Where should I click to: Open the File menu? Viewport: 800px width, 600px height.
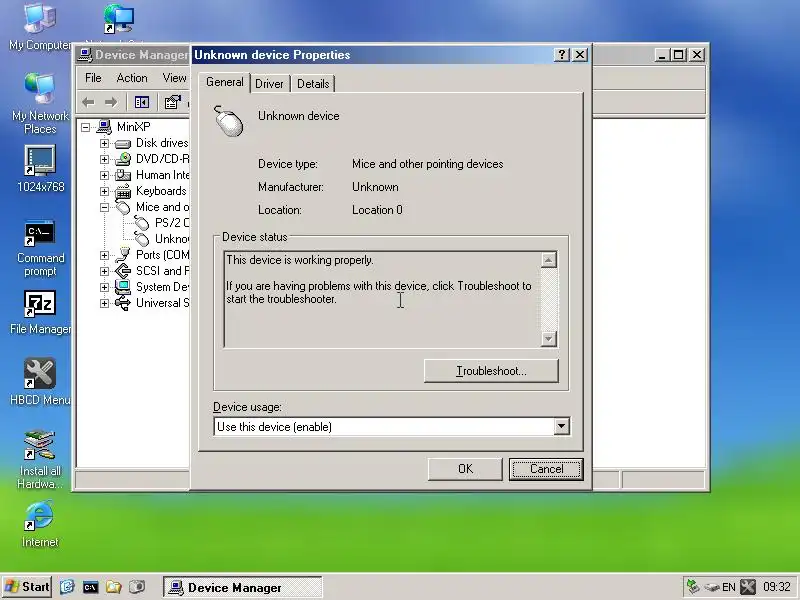coord(93,78)
